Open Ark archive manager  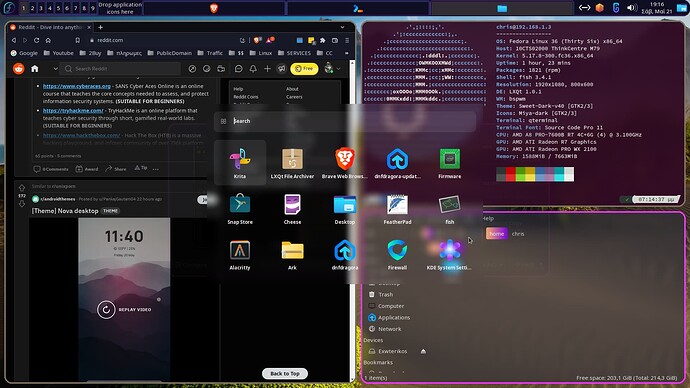coord(292,255)
